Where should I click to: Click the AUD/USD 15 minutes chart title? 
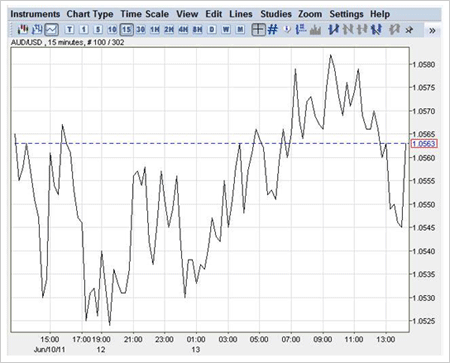coord(67,42)
